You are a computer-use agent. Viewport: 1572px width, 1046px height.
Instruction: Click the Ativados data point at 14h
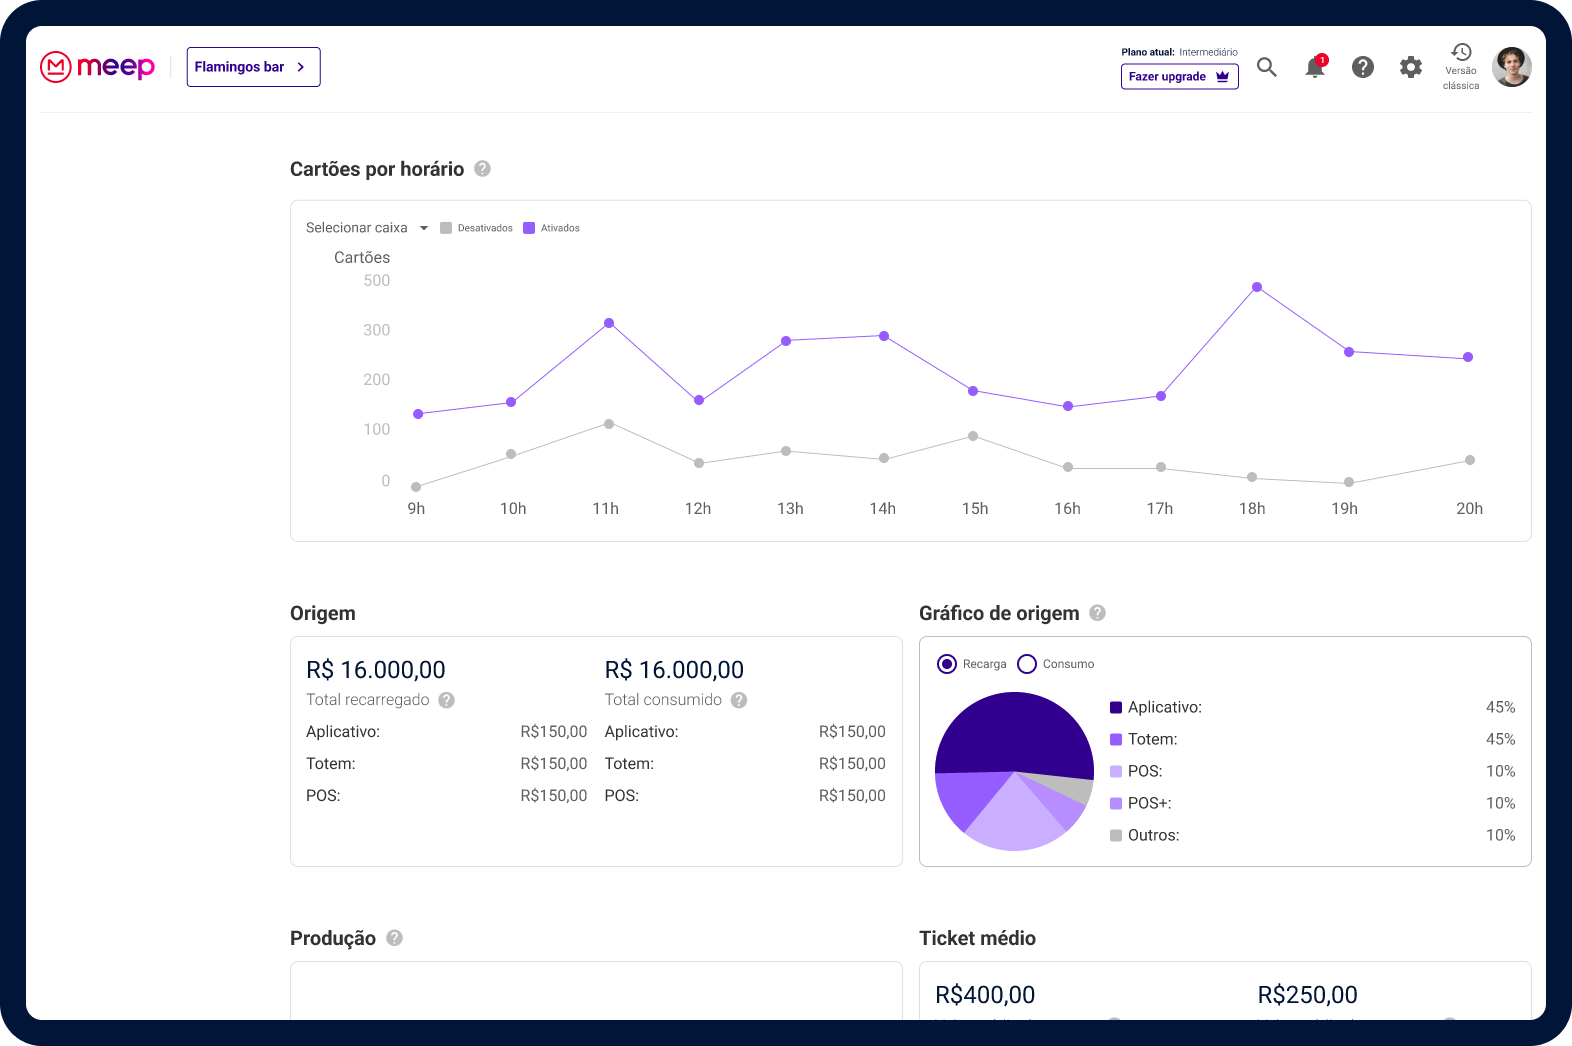(x=884, y=336)
